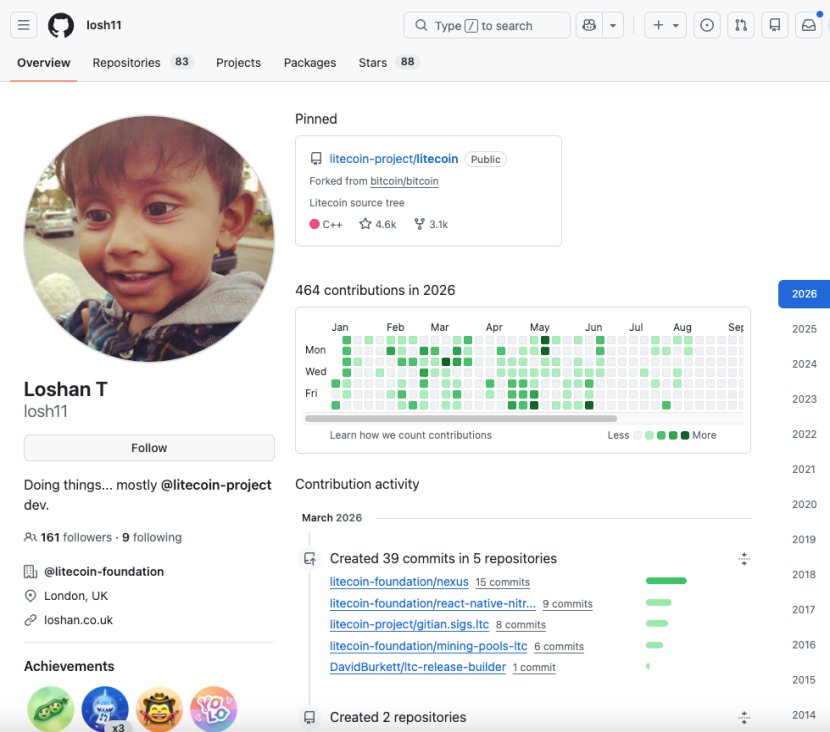Collapse the 'Created 2 repositories' section
Screen dimensions: 830x732
[x=744, y=718]
